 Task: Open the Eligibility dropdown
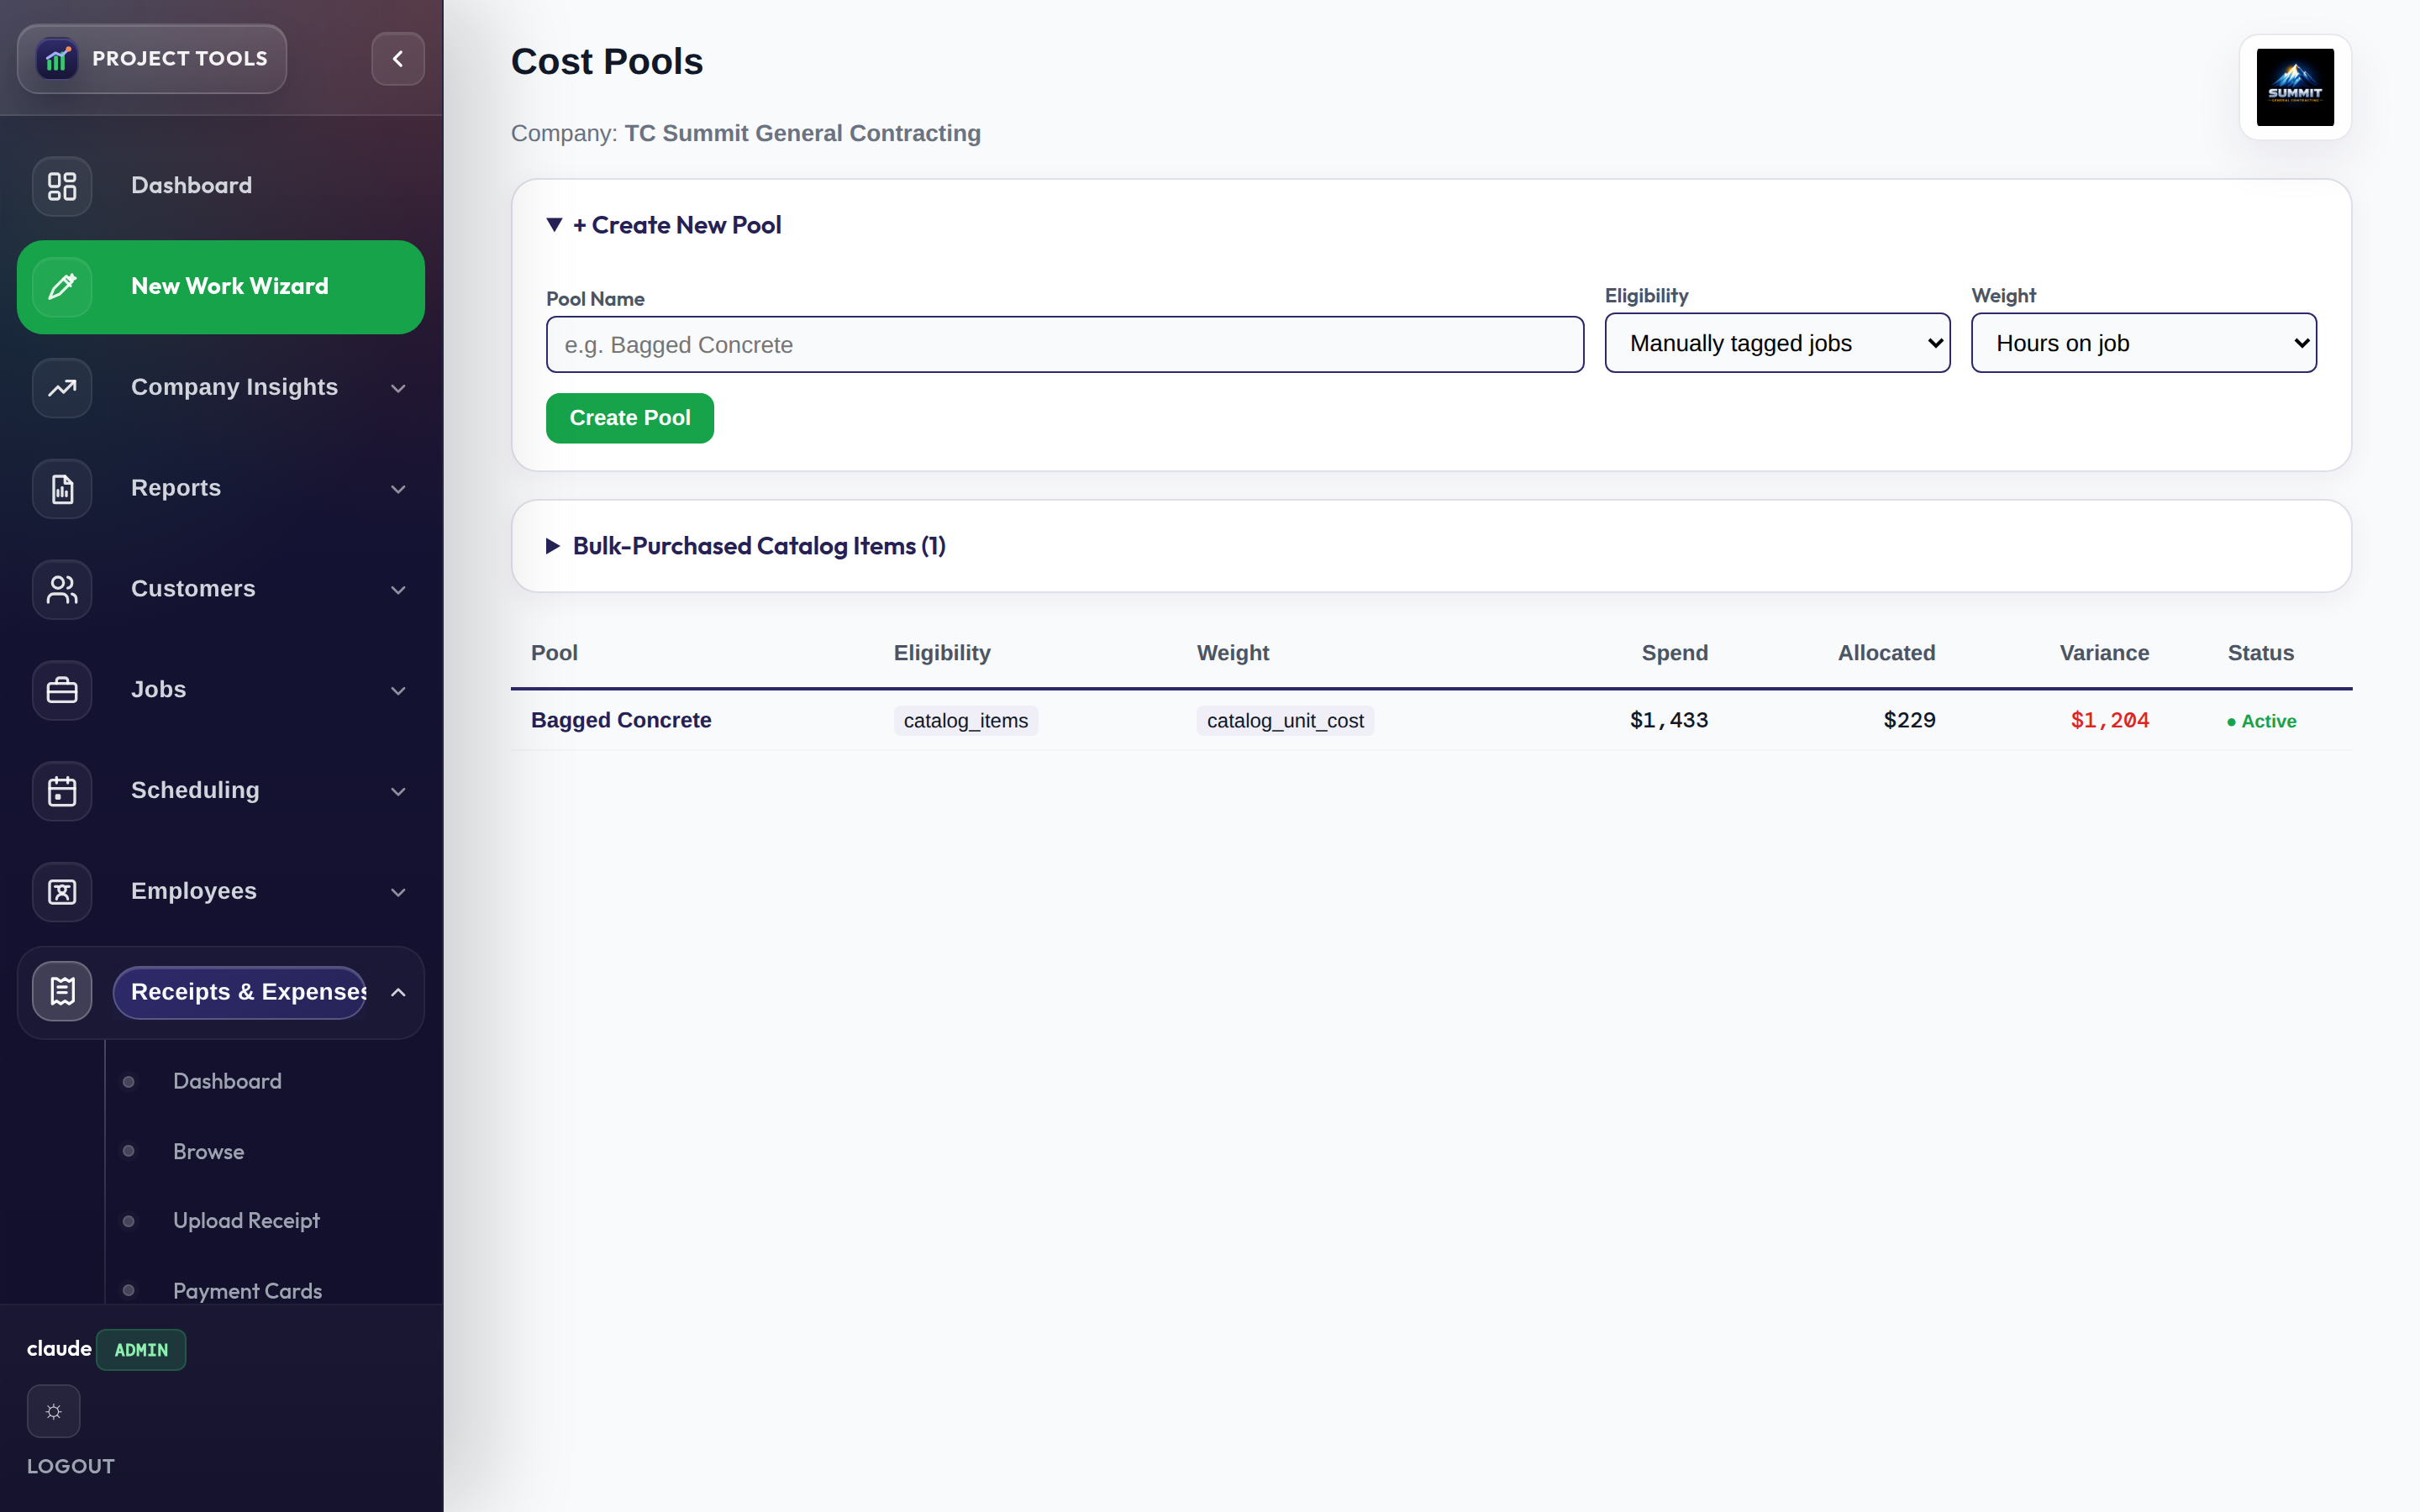point(1777,343)
